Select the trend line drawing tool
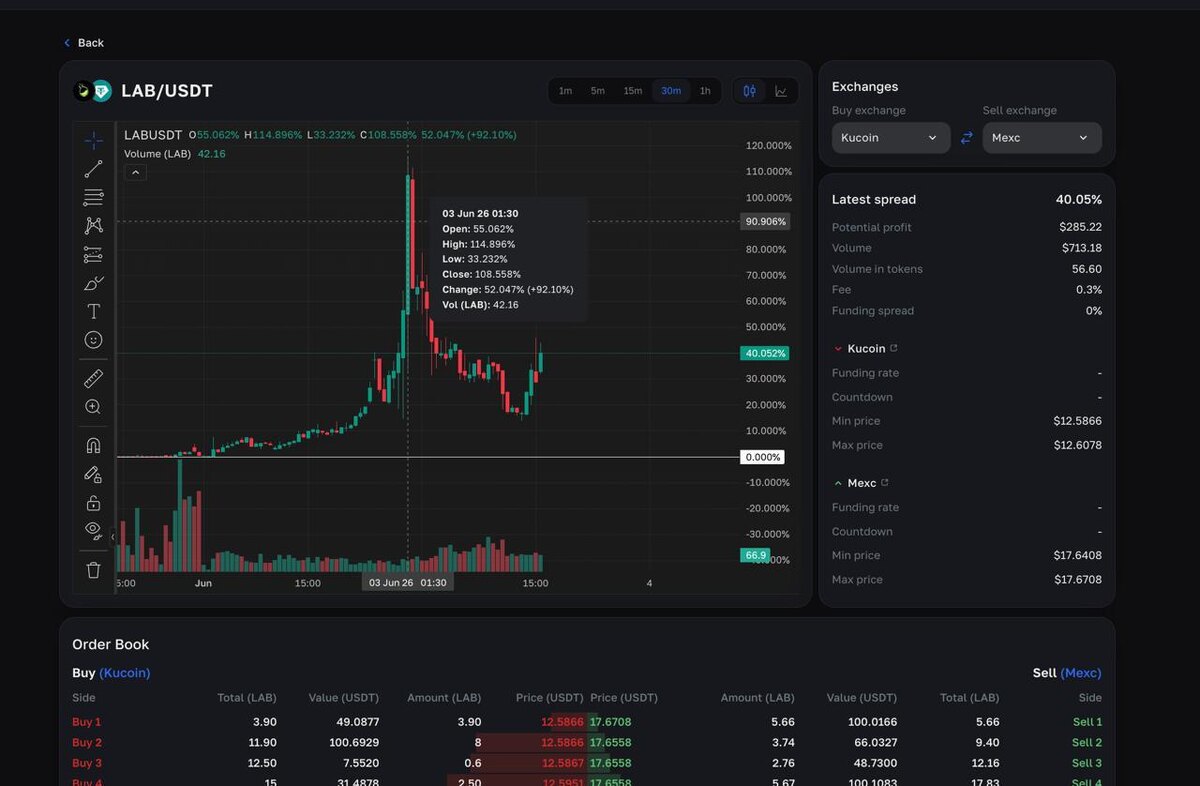 click(x=93, y=169)
